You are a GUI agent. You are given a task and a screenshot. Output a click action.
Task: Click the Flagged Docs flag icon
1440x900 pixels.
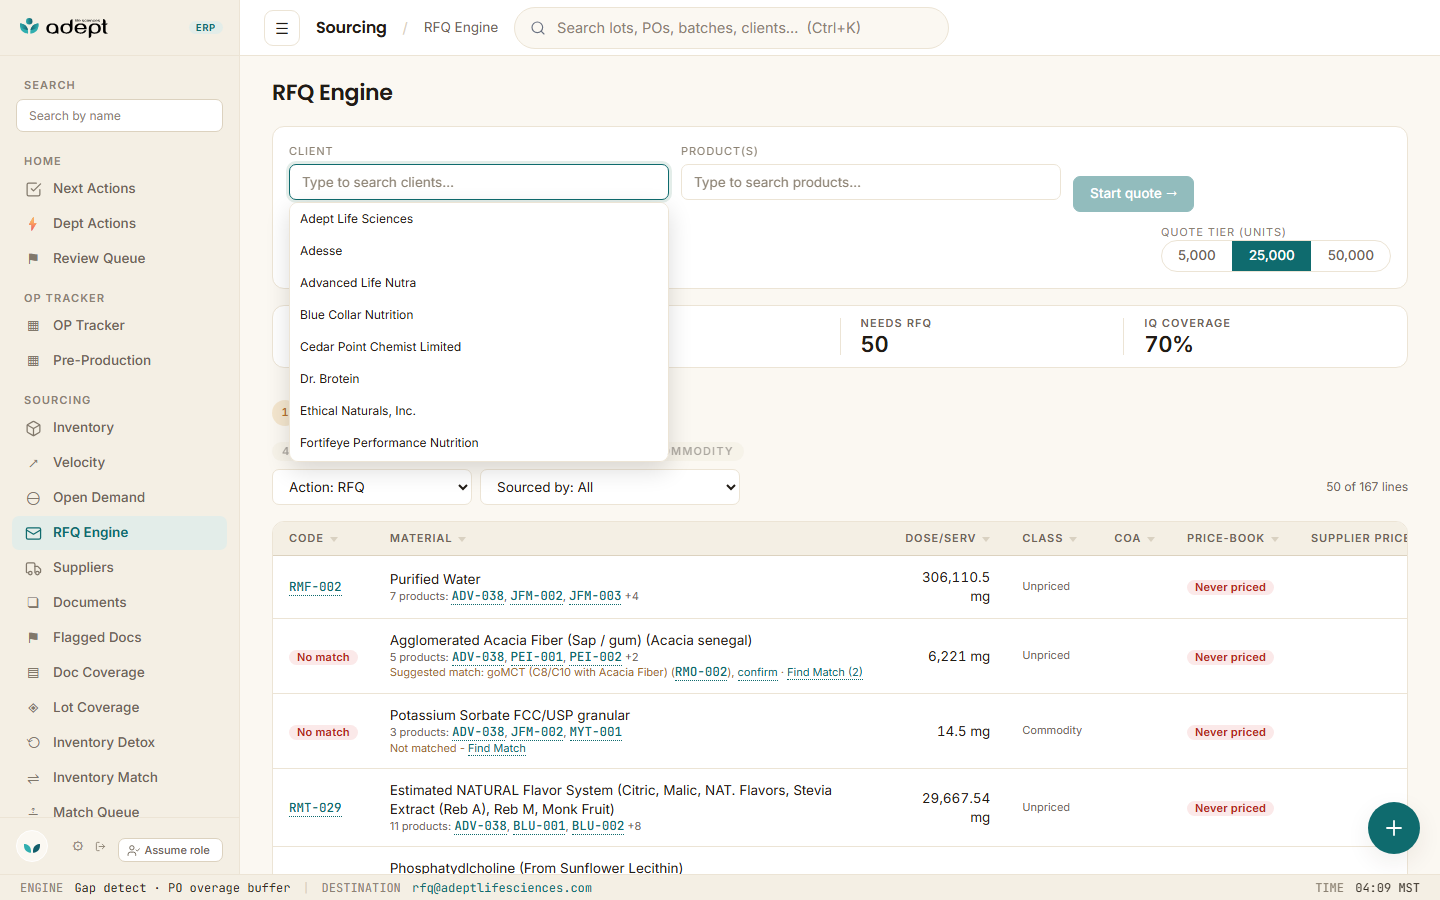(33, 638)
